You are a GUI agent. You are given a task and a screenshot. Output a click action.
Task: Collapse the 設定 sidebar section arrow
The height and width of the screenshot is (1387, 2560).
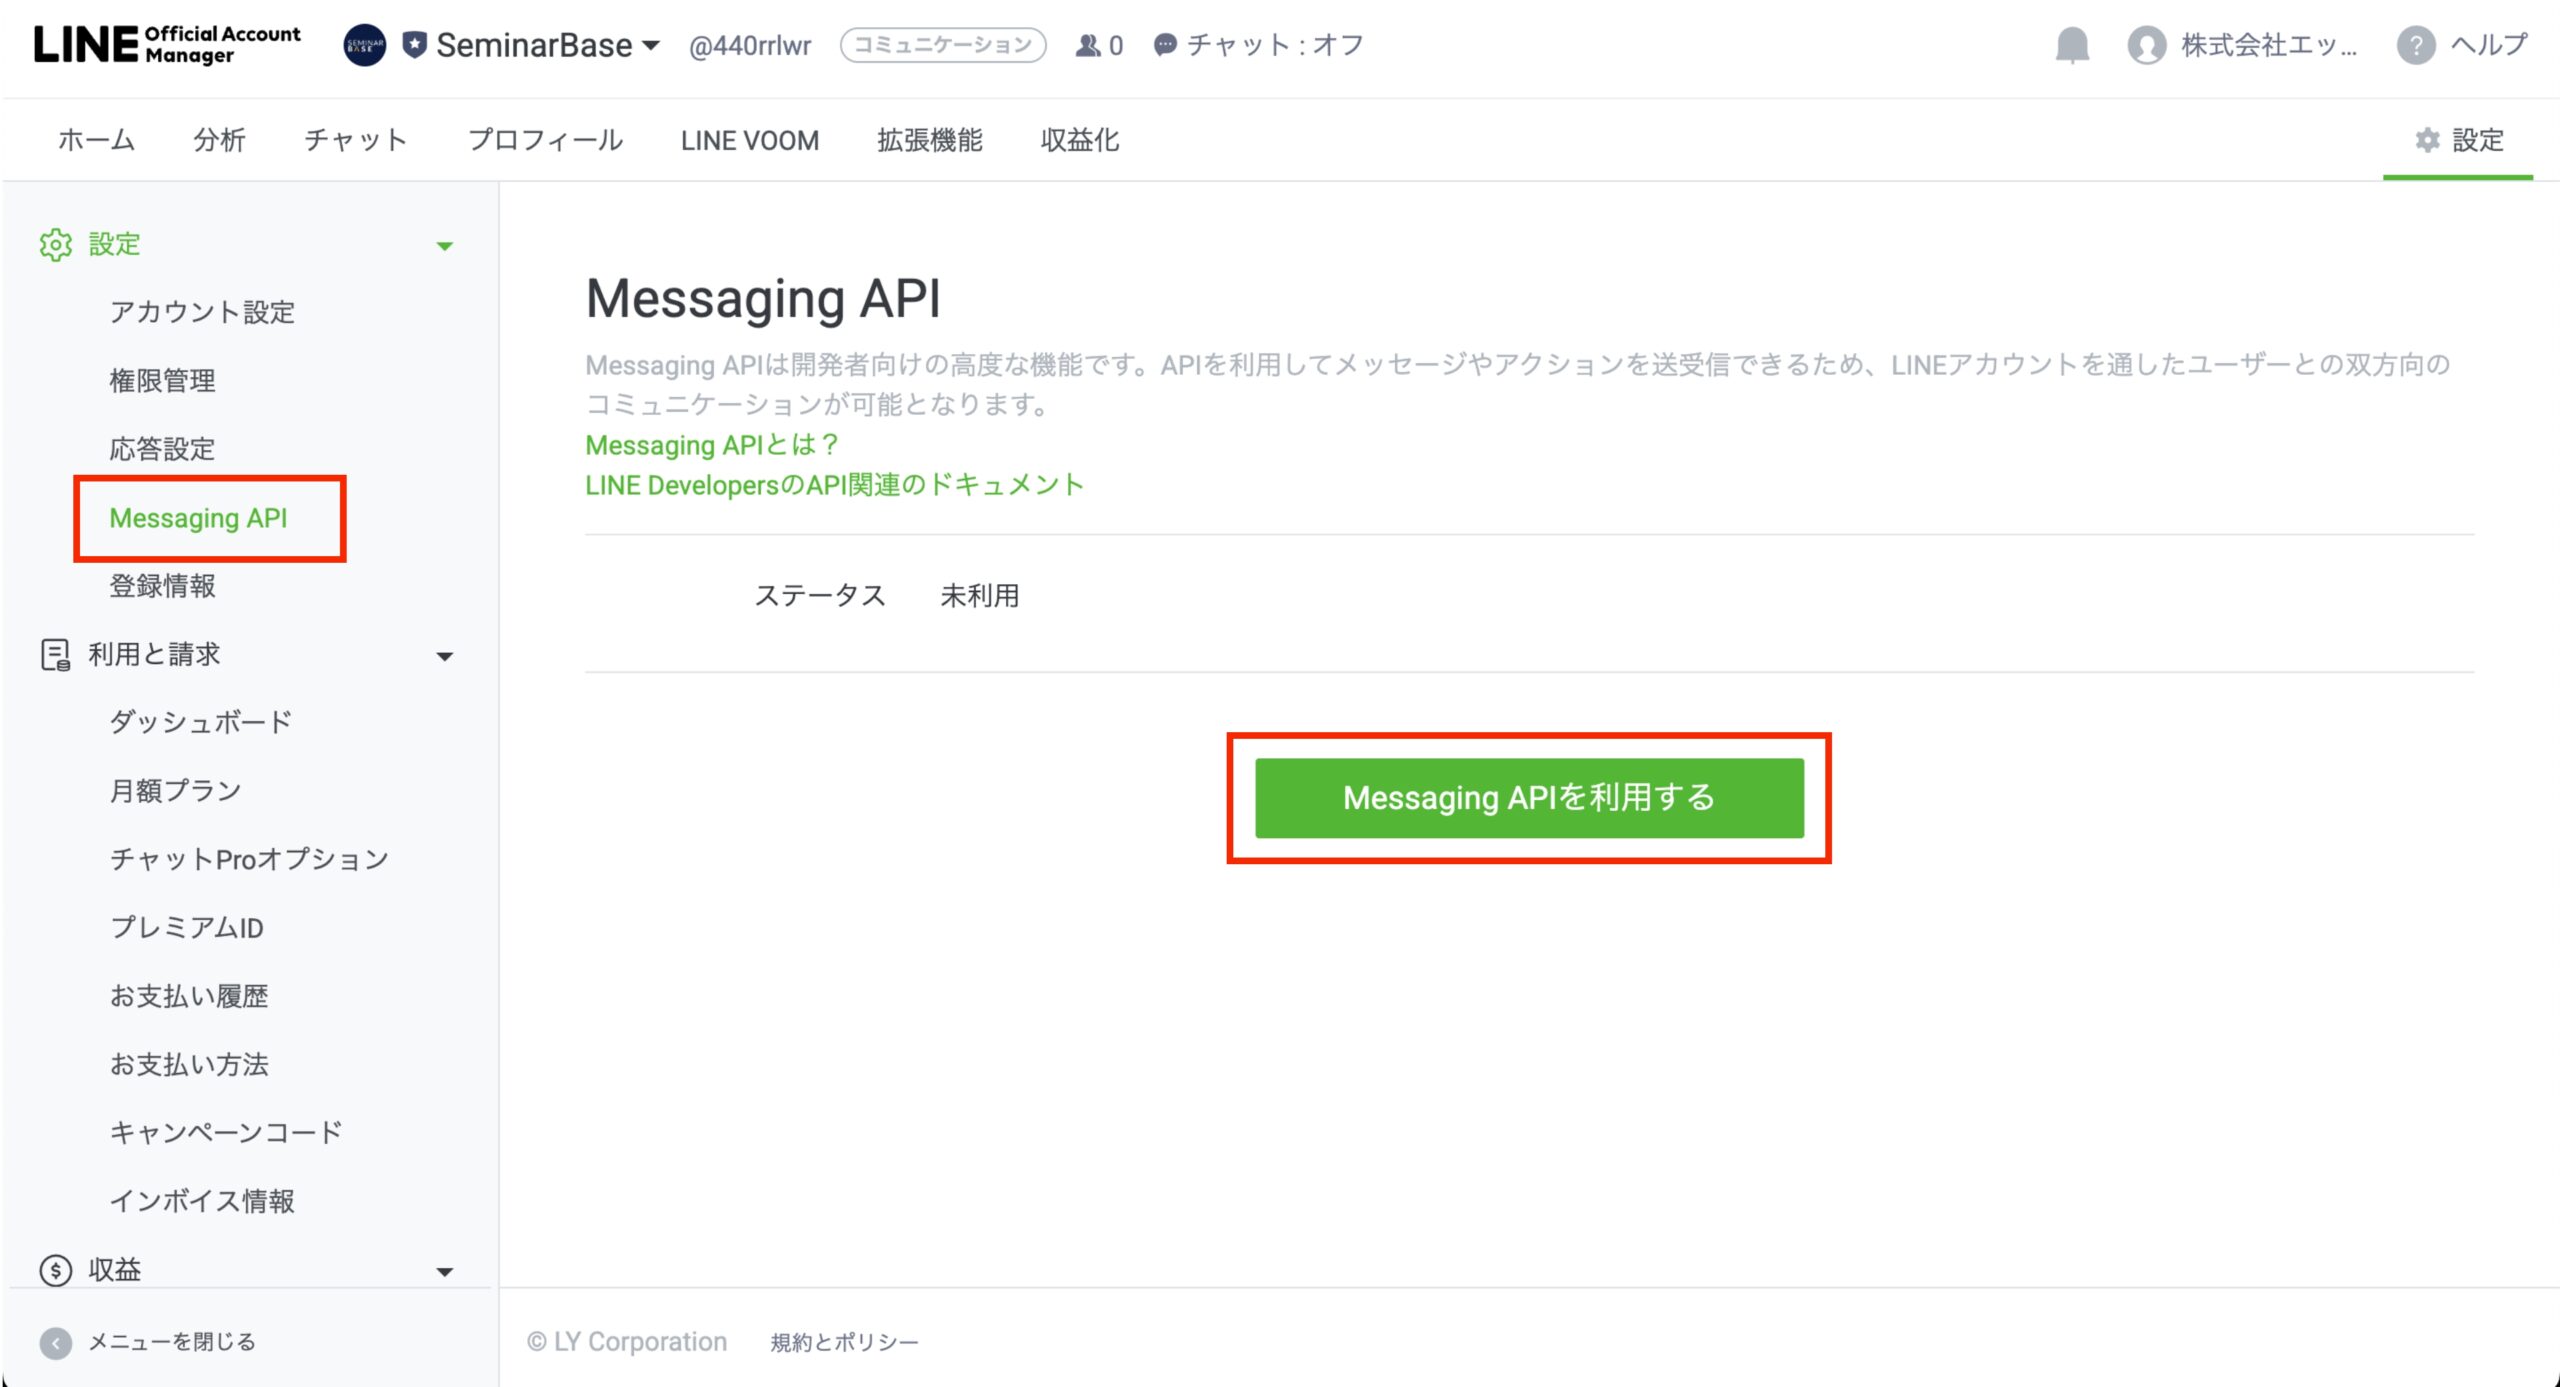[445, 246]
